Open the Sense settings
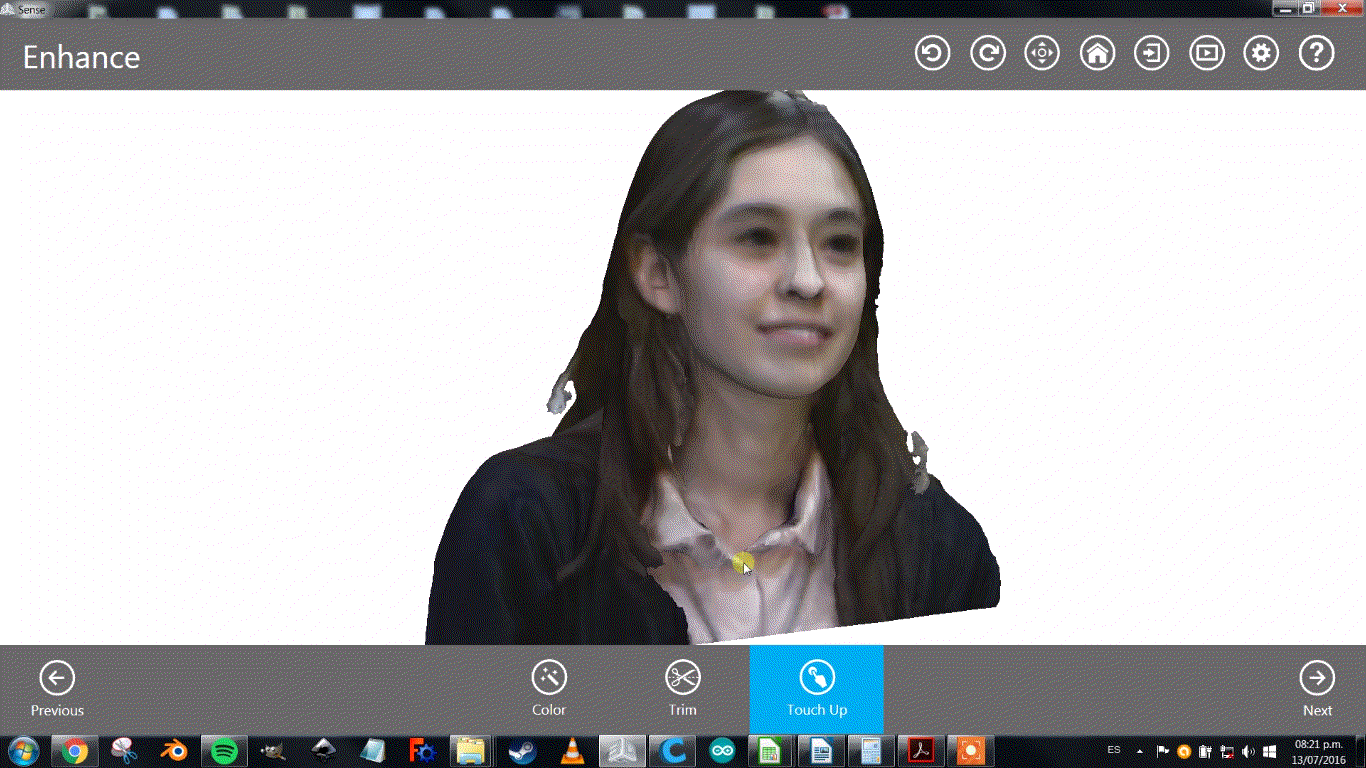1366x768 pixels. point(1261,52)
